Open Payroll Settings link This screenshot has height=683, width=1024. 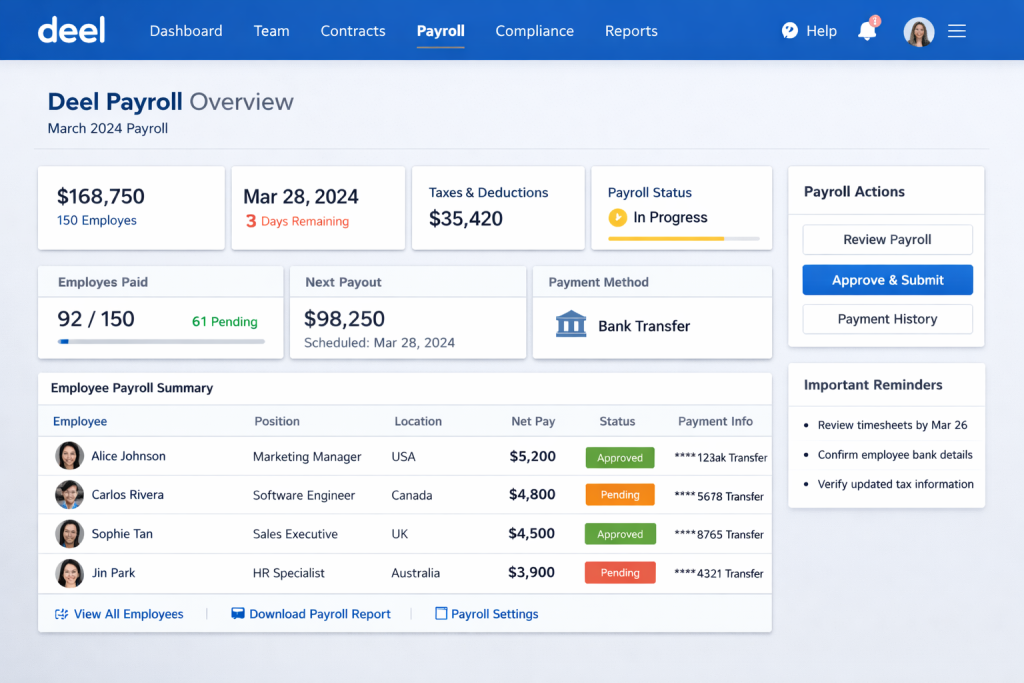point(494,614)
